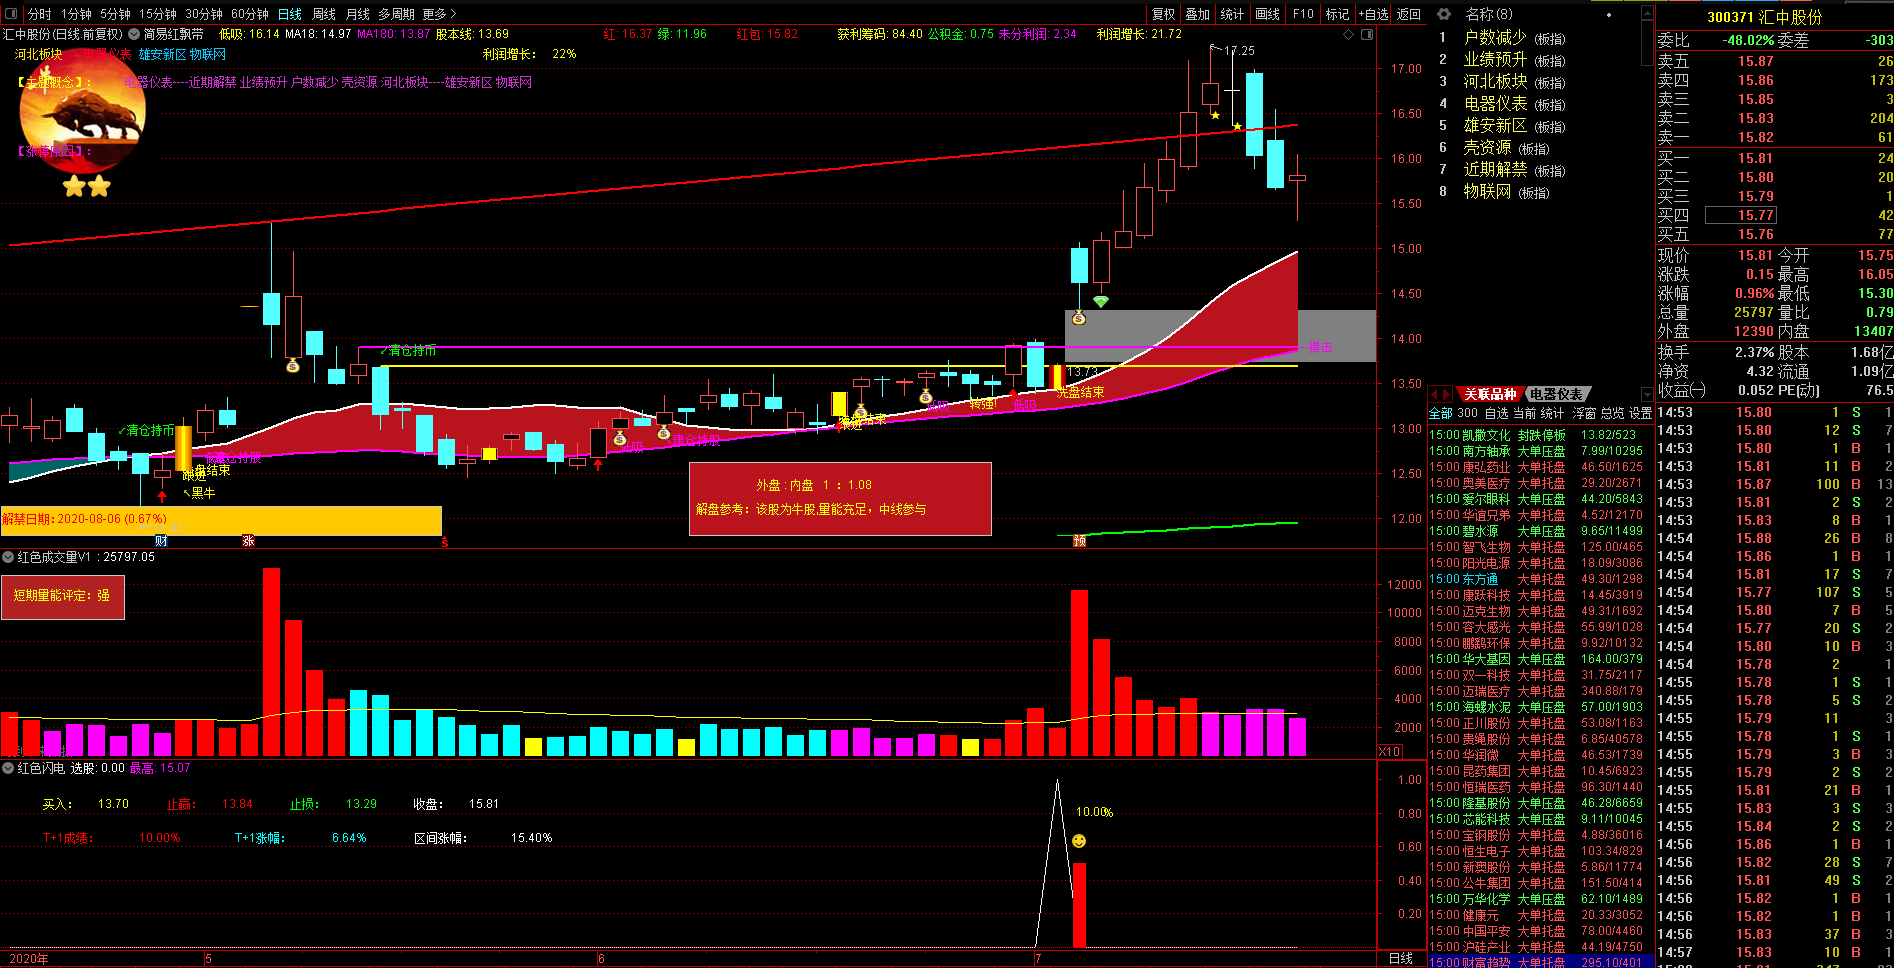Open 河北板块 board index row

(x=1534, y=82)
